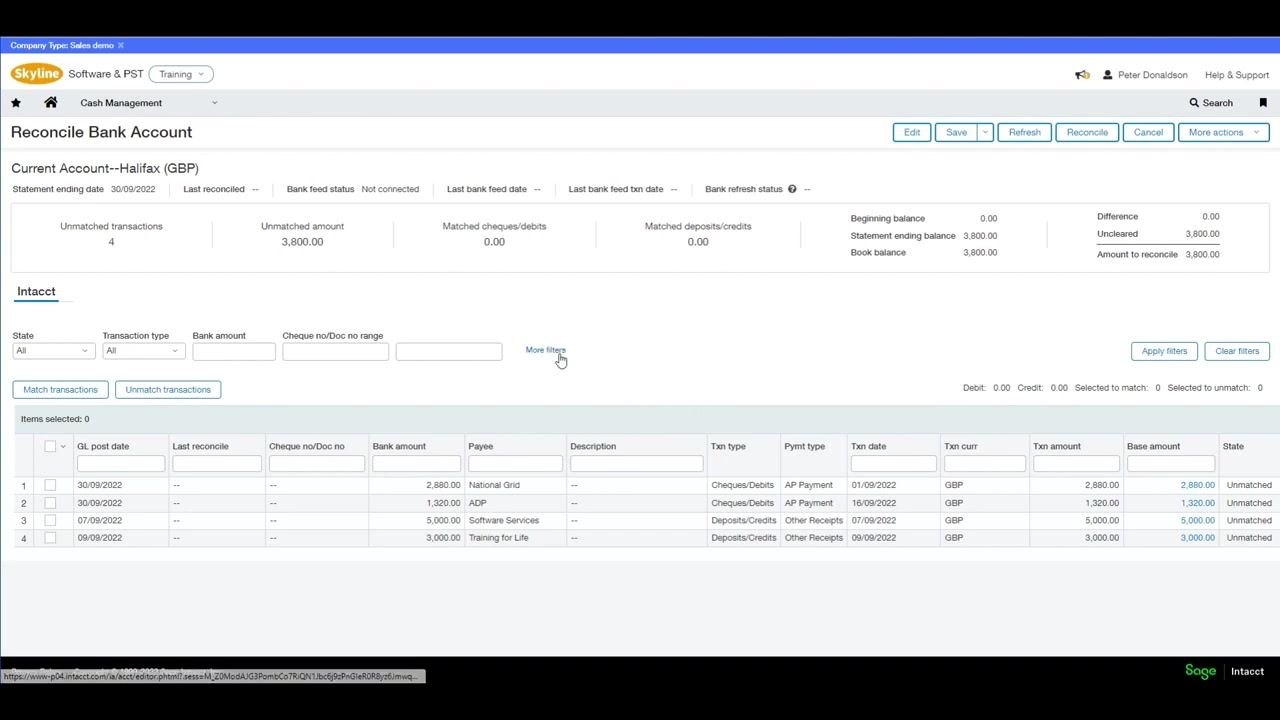This screenshot has height=720, width=1280.
Task: Go to the home icon
Action: click(x=51, y=102)
